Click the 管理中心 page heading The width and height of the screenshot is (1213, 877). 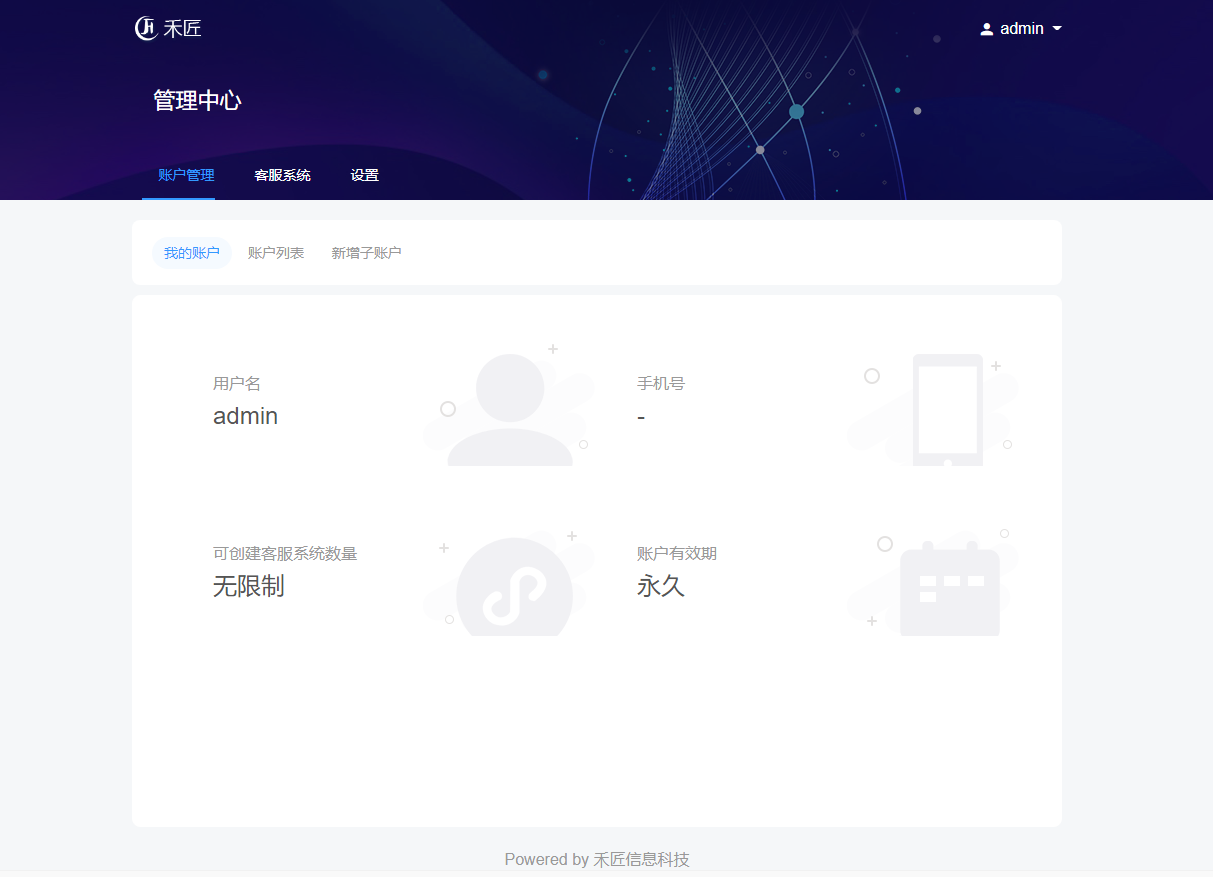[197, 100]
